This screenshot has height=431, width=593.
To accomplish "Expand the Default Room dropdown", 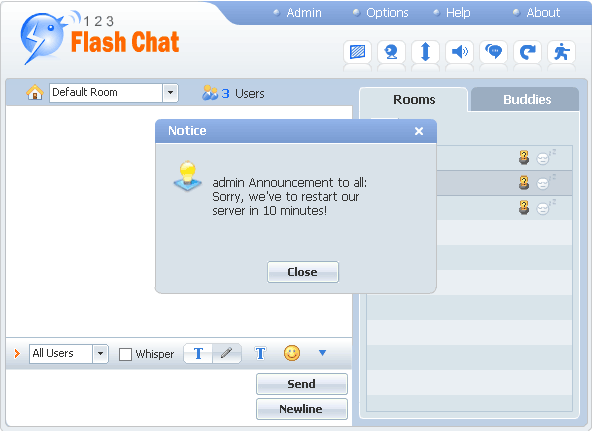I will pos(171,93).
